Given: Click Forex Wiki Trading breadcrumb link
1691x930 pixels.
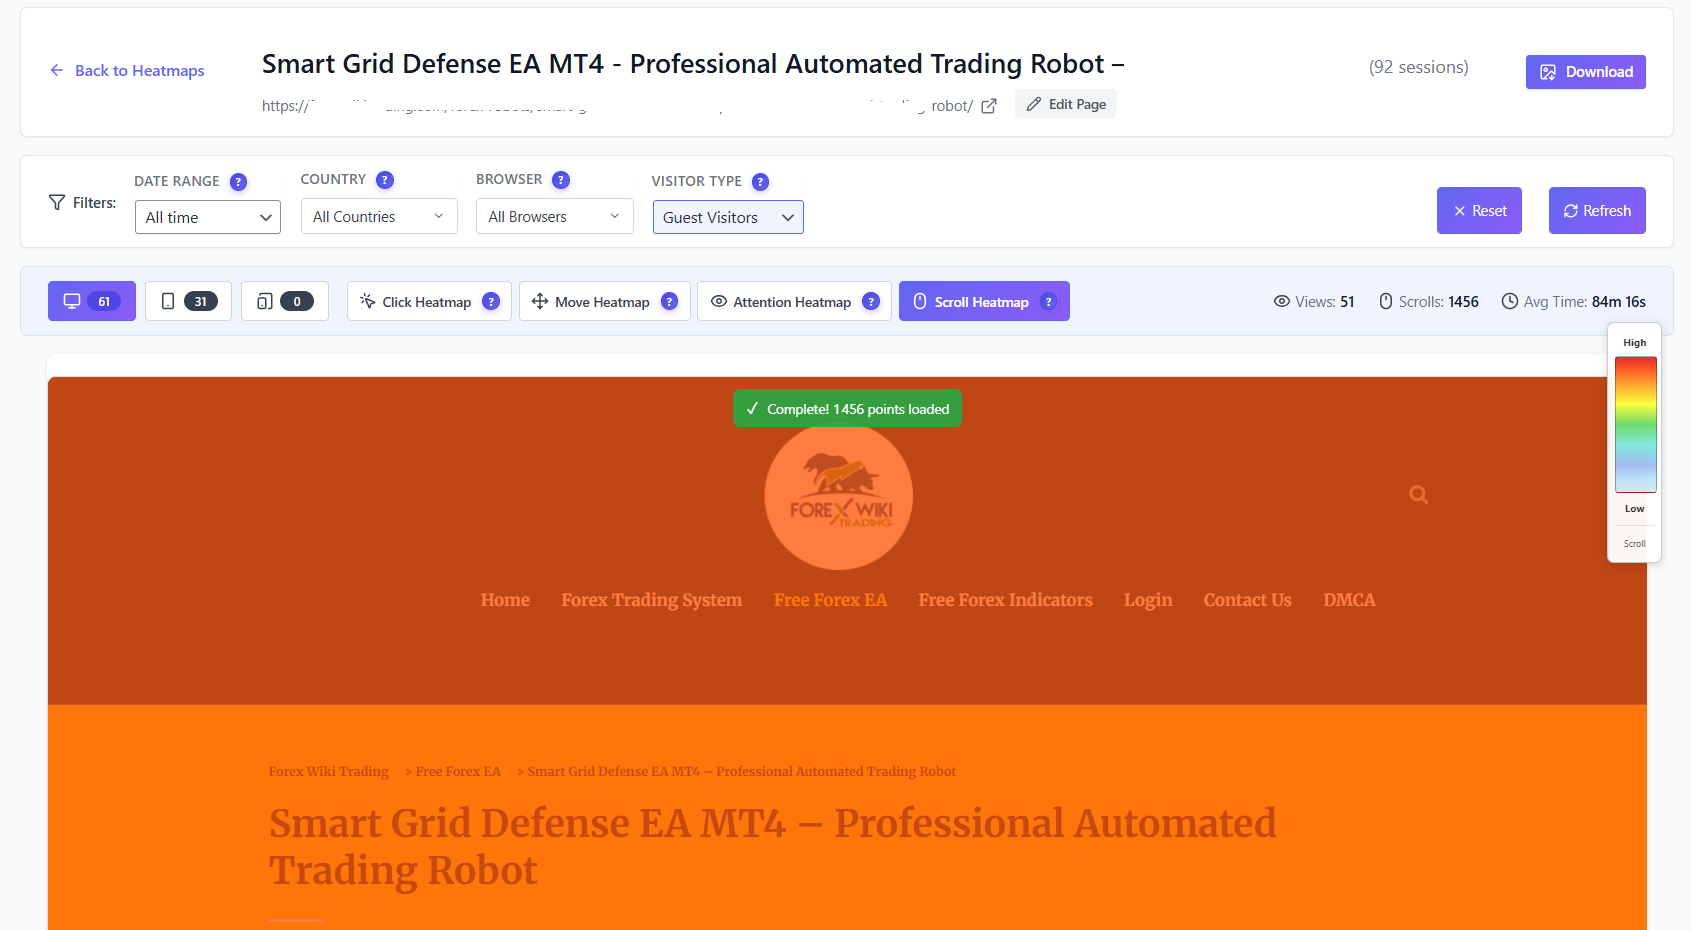Looking at the screenshot, I should coord(329,771).
